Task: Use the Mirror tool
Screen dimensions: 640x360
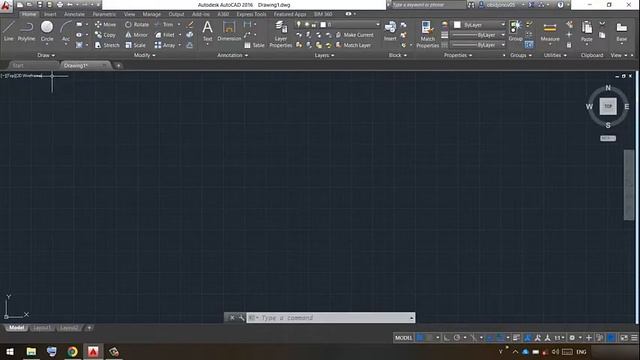Action: tap(136, 35)
